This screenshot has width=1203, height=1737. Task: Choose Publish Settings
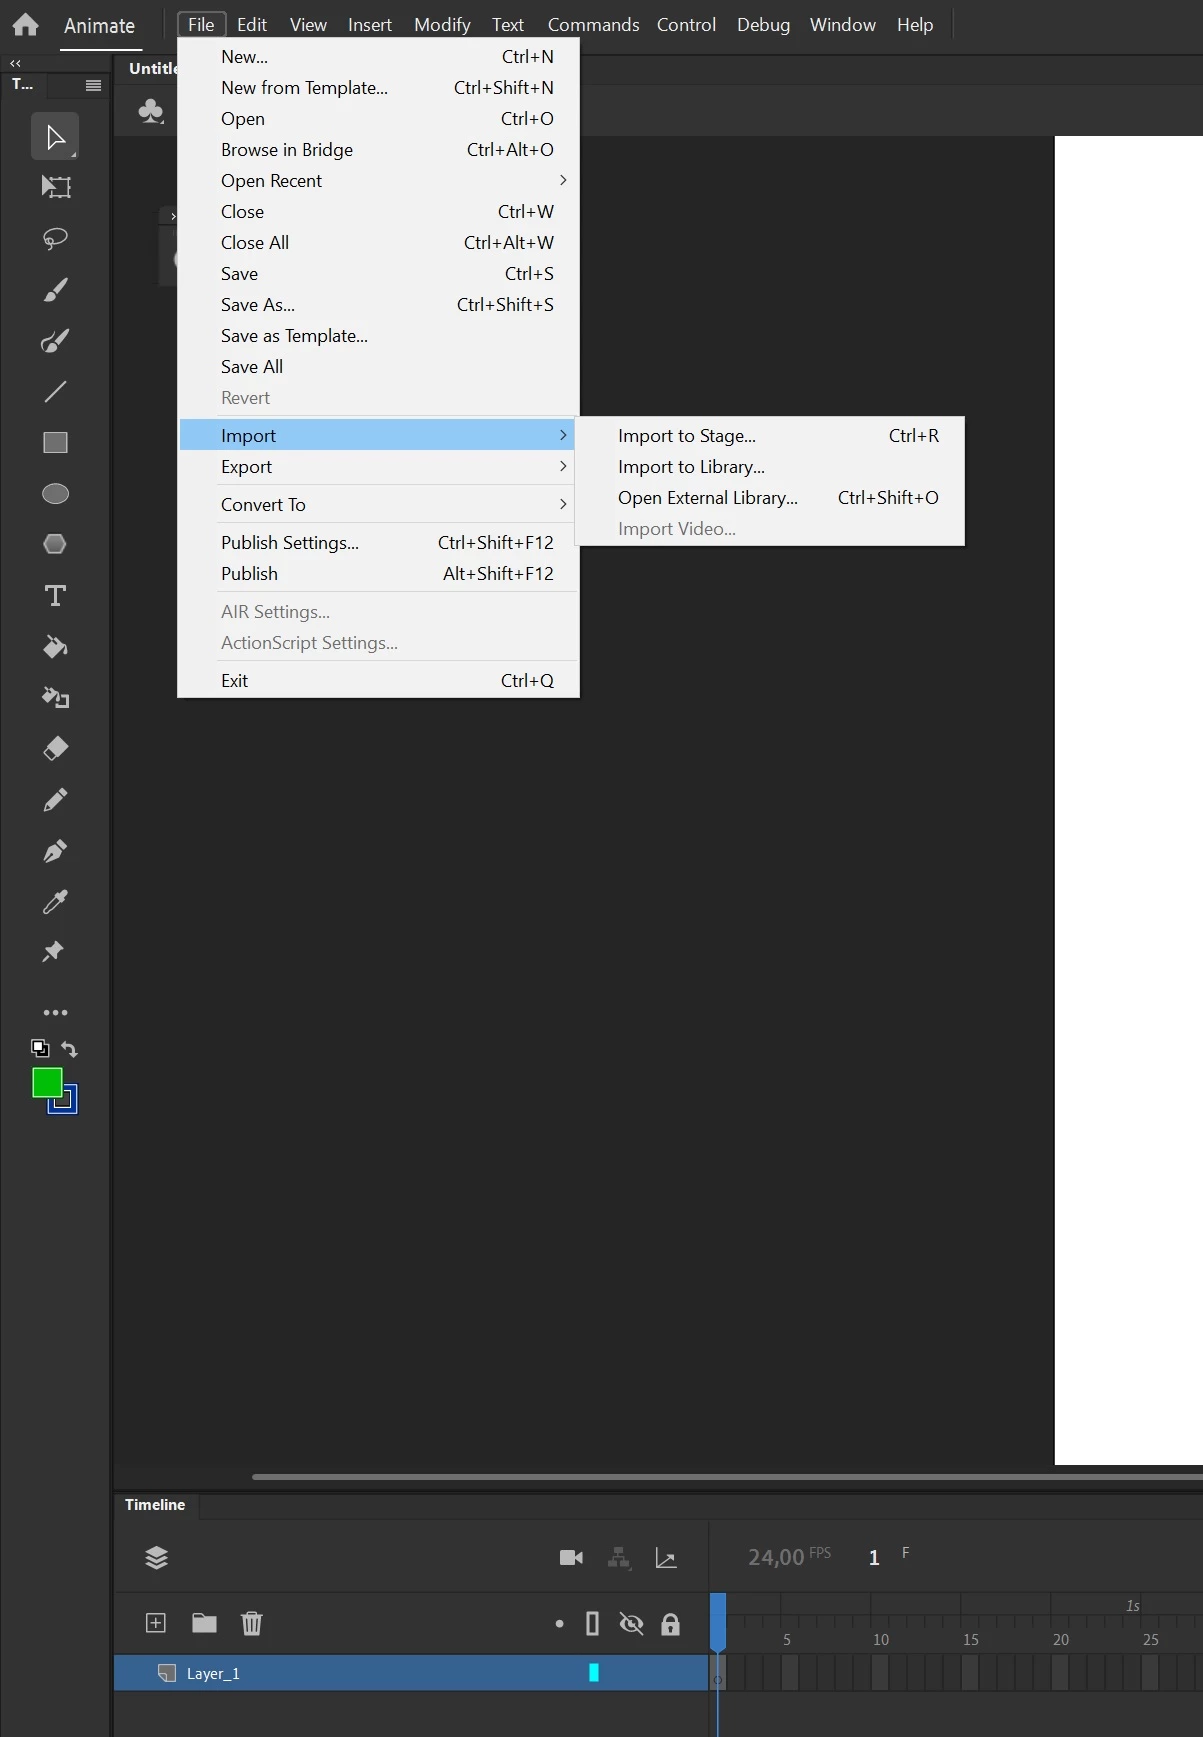pos(378,543)
